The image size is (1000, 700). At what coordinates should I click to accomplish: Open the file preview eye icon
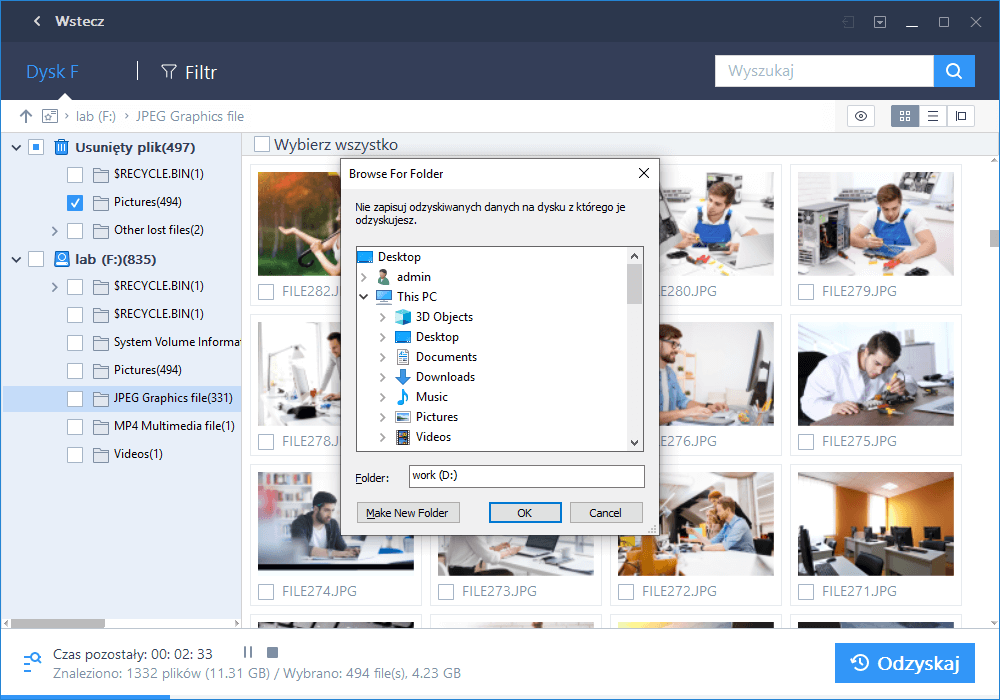[x=860, y=115]
